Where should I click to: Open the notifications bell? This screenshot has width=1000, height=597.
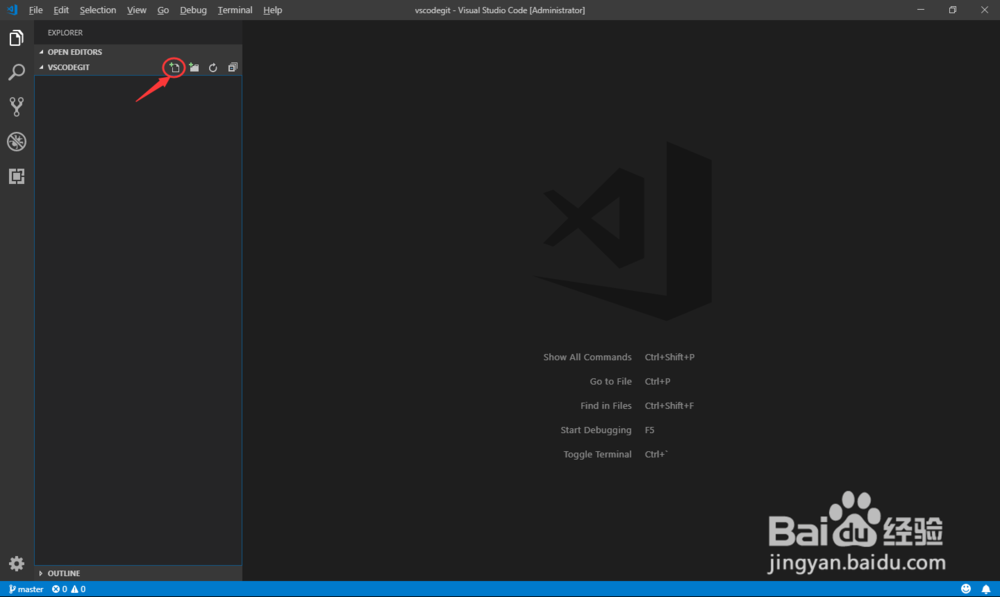click(986, 589)
